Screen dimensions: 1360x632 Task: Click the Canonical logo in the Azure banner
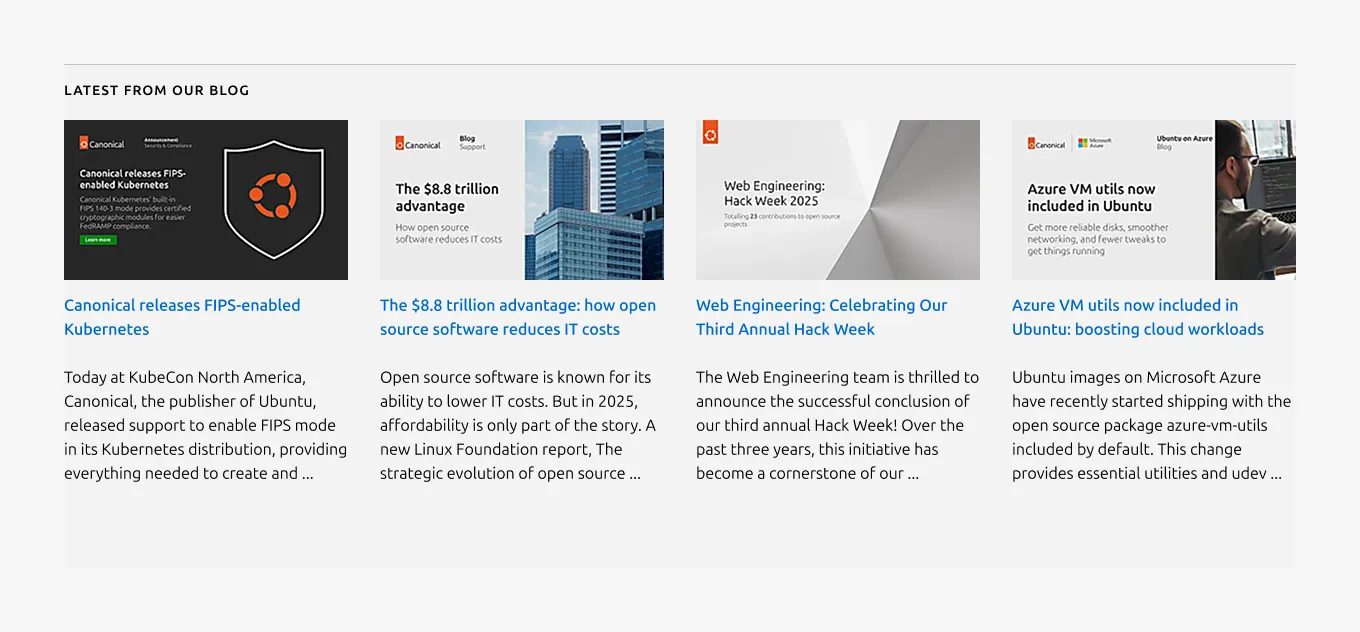click(1047, 144)
